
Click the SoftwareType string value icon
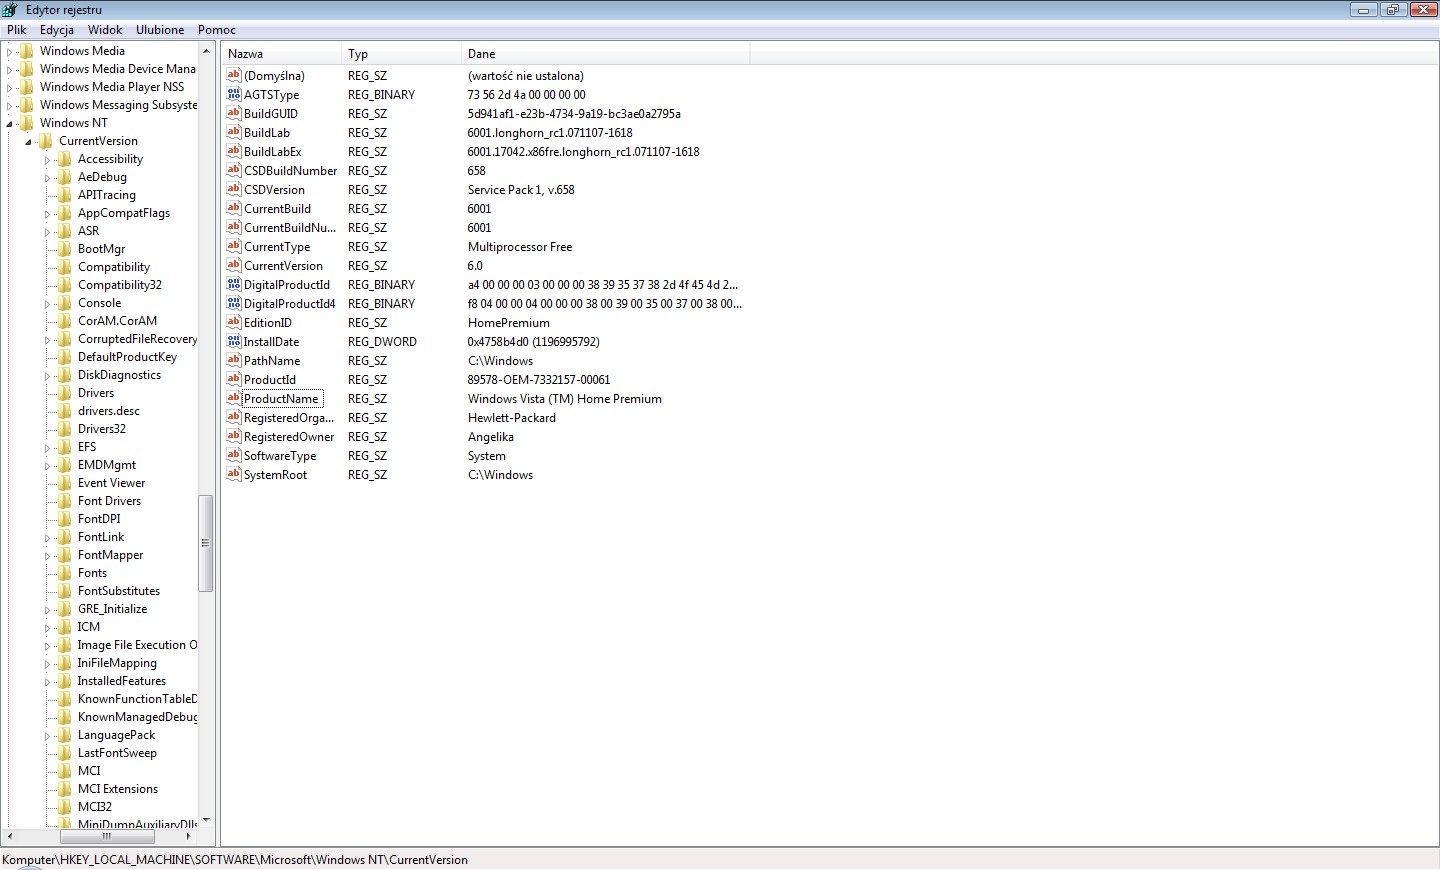pyautogui.click(x=234, y=455)
